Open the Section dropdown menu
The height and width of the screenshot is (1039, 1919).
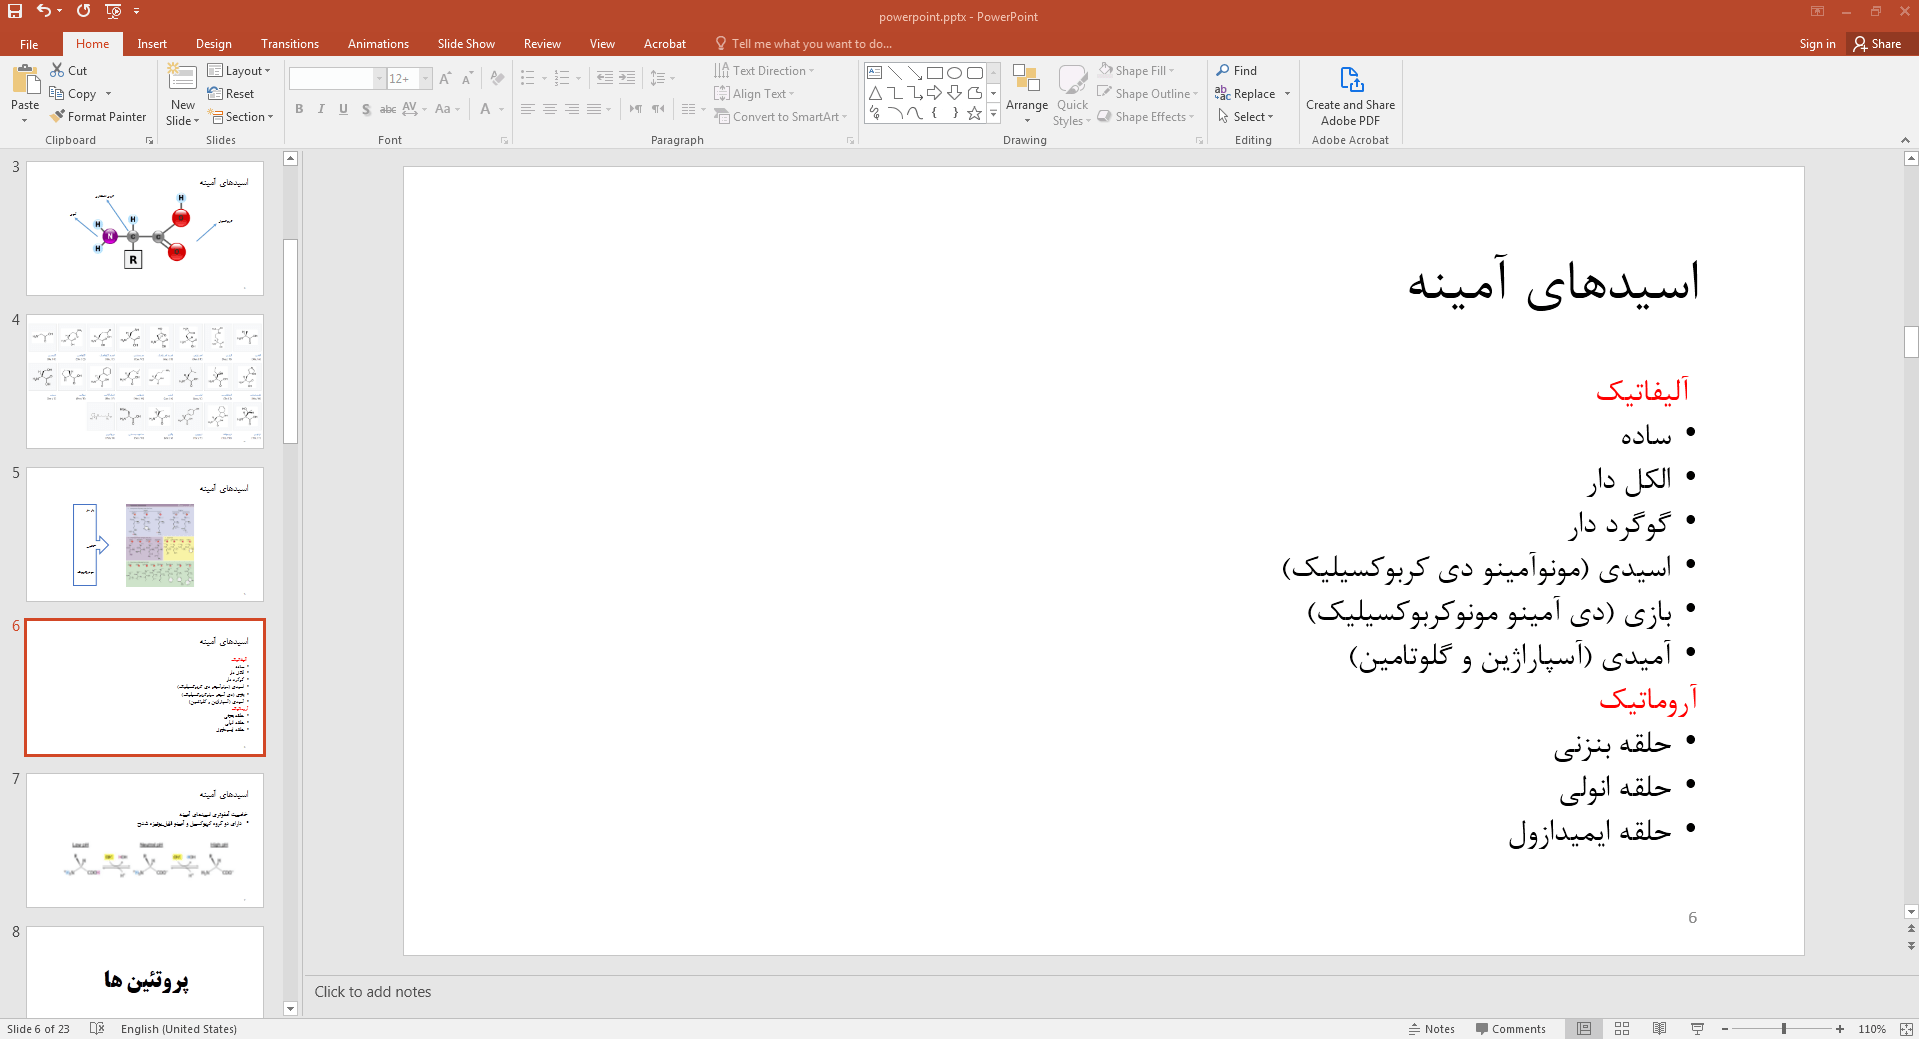(241, 117)
